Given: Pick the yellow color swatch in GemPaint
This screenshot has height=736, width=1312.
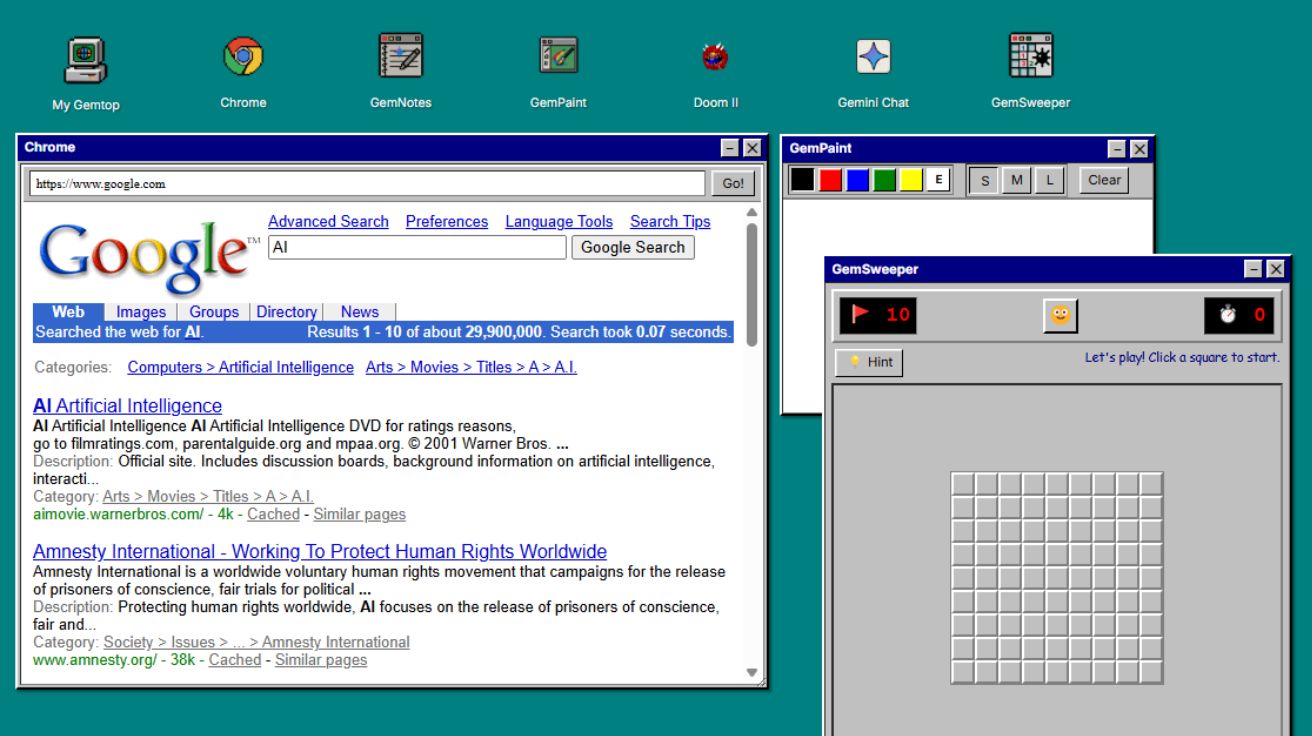Looking at the screenshot, I should click(911, 180).
